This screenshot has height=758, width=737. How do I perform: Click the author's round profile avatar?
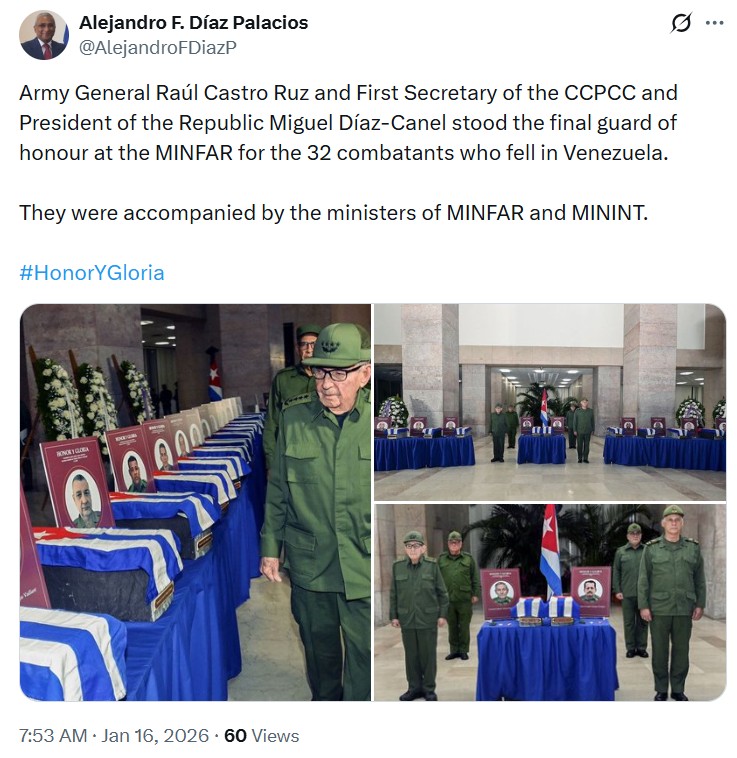(44, 35)
